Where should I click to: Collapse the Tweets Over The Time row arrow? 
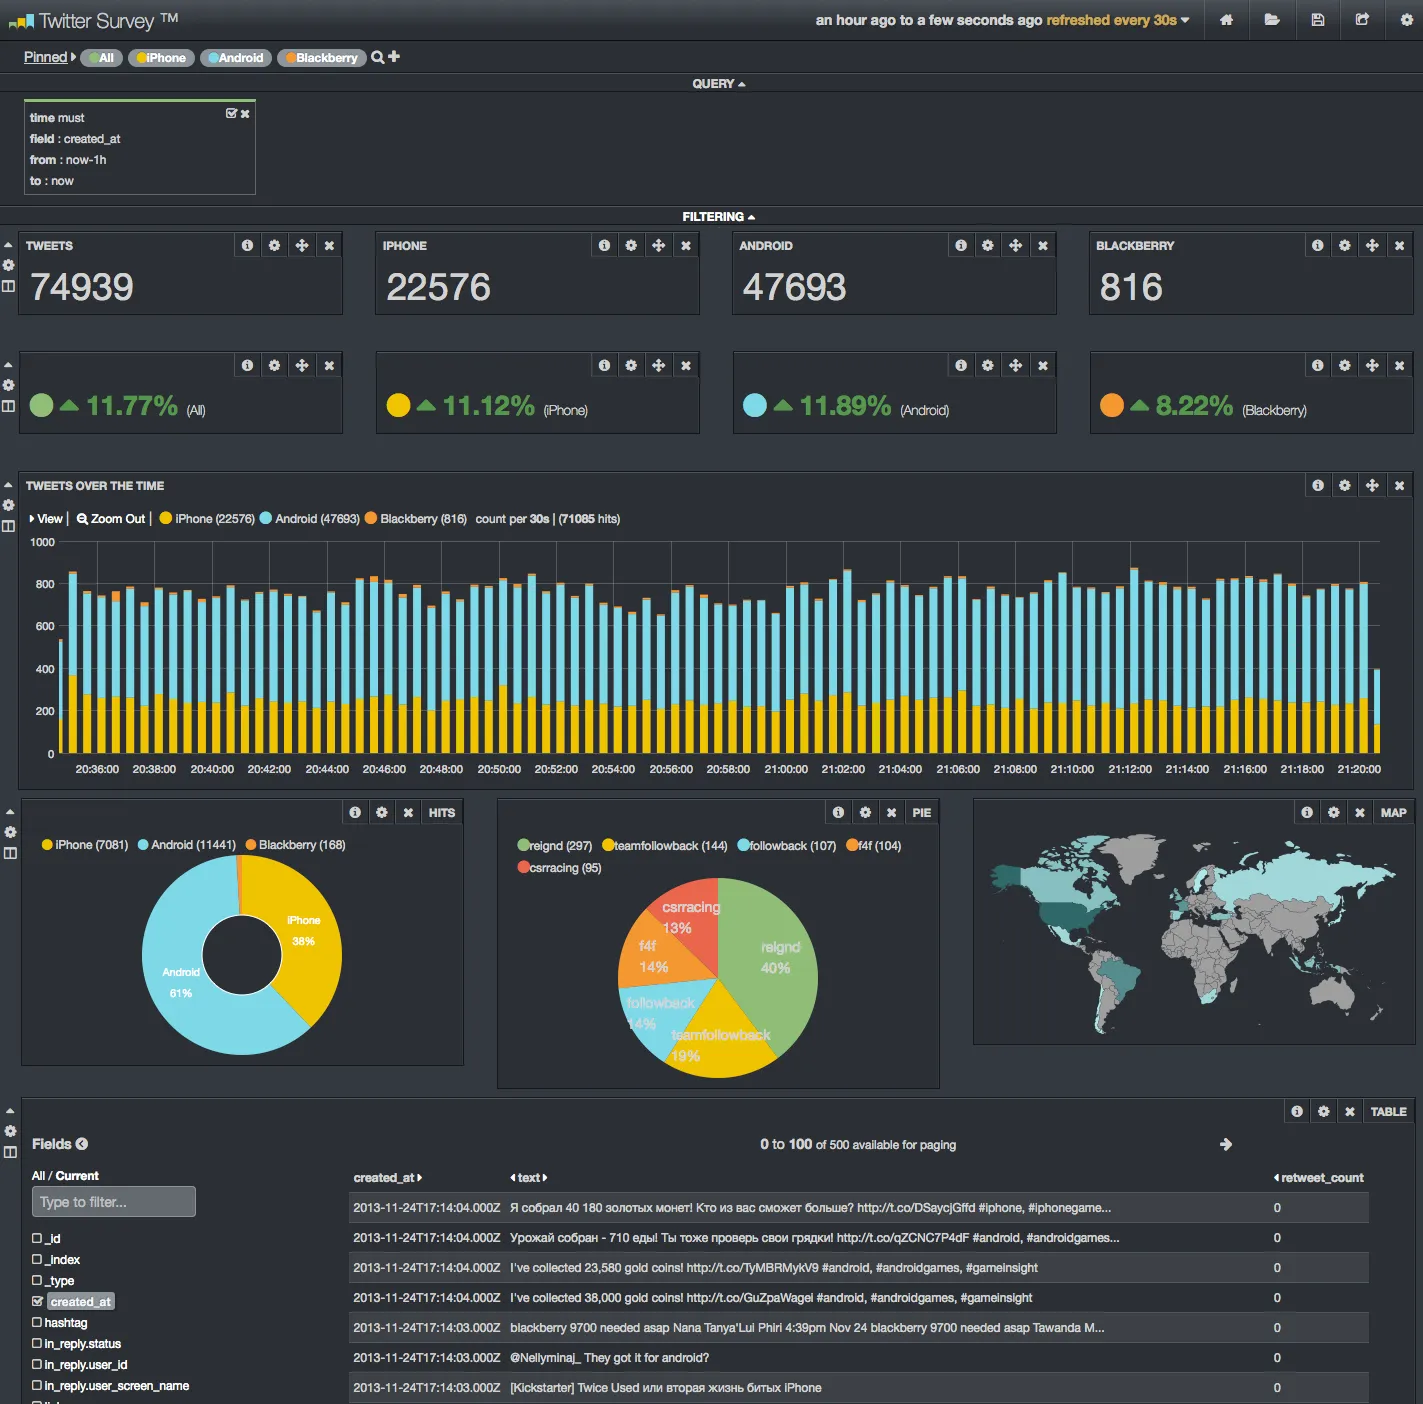(8, 485)
